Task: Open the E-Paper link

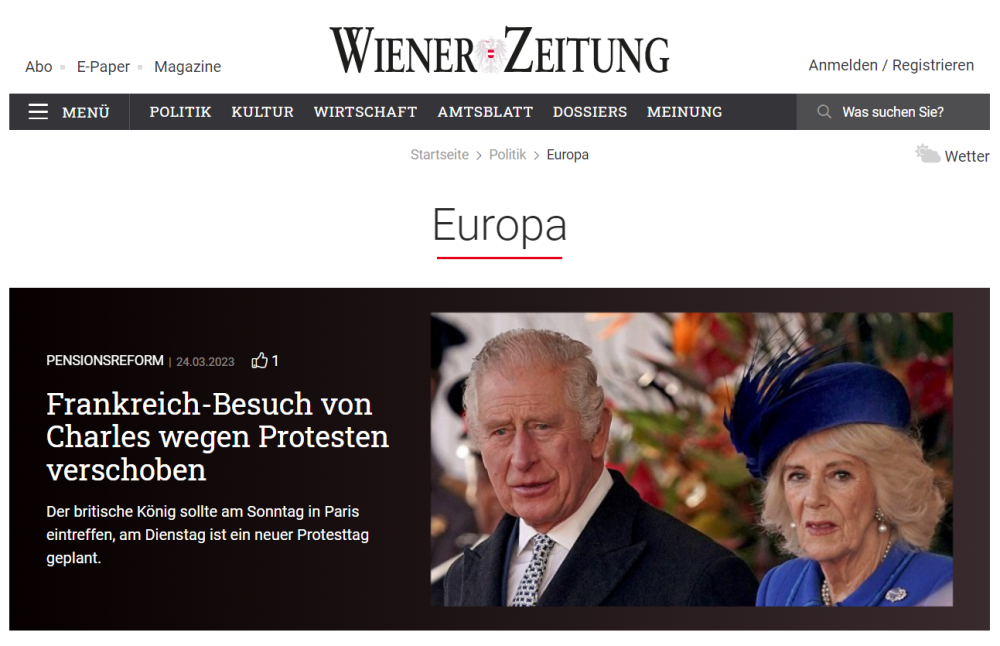Action: pyautogui.click(x=103, y=66)
